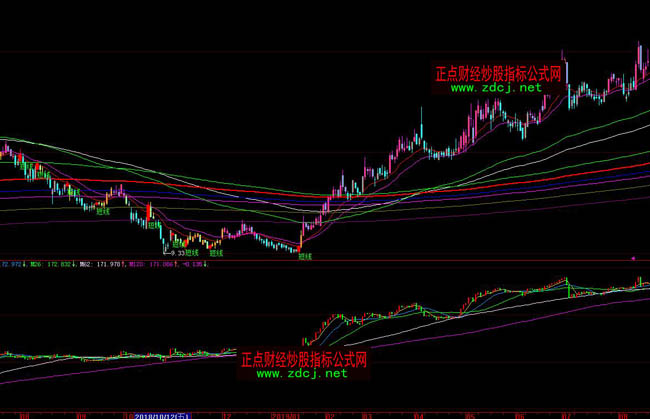This screenshot has height=419, width=650.
Task: Click the 04 month label on time axis
Action: 418,413
